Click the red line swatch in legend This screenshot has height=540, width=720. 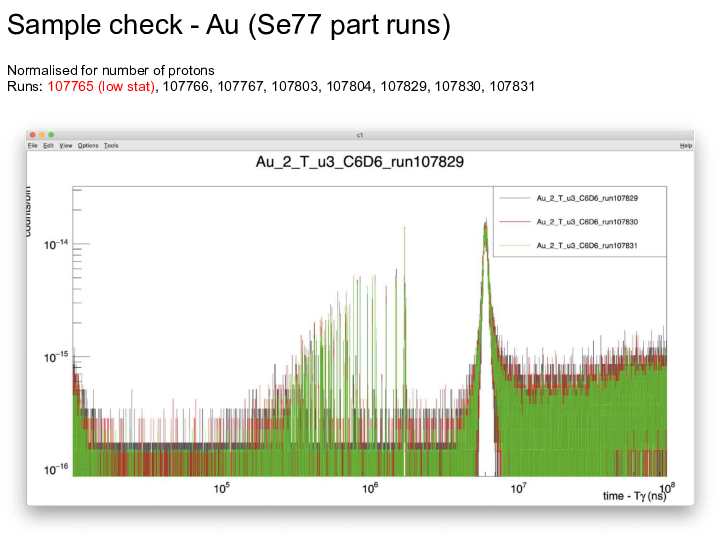(x=515, y=221)
